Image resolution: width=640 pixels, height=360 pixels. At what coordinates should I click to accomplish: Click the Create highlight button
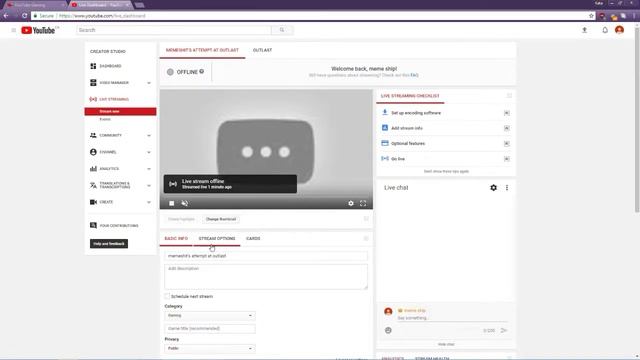tap(181, 219)
